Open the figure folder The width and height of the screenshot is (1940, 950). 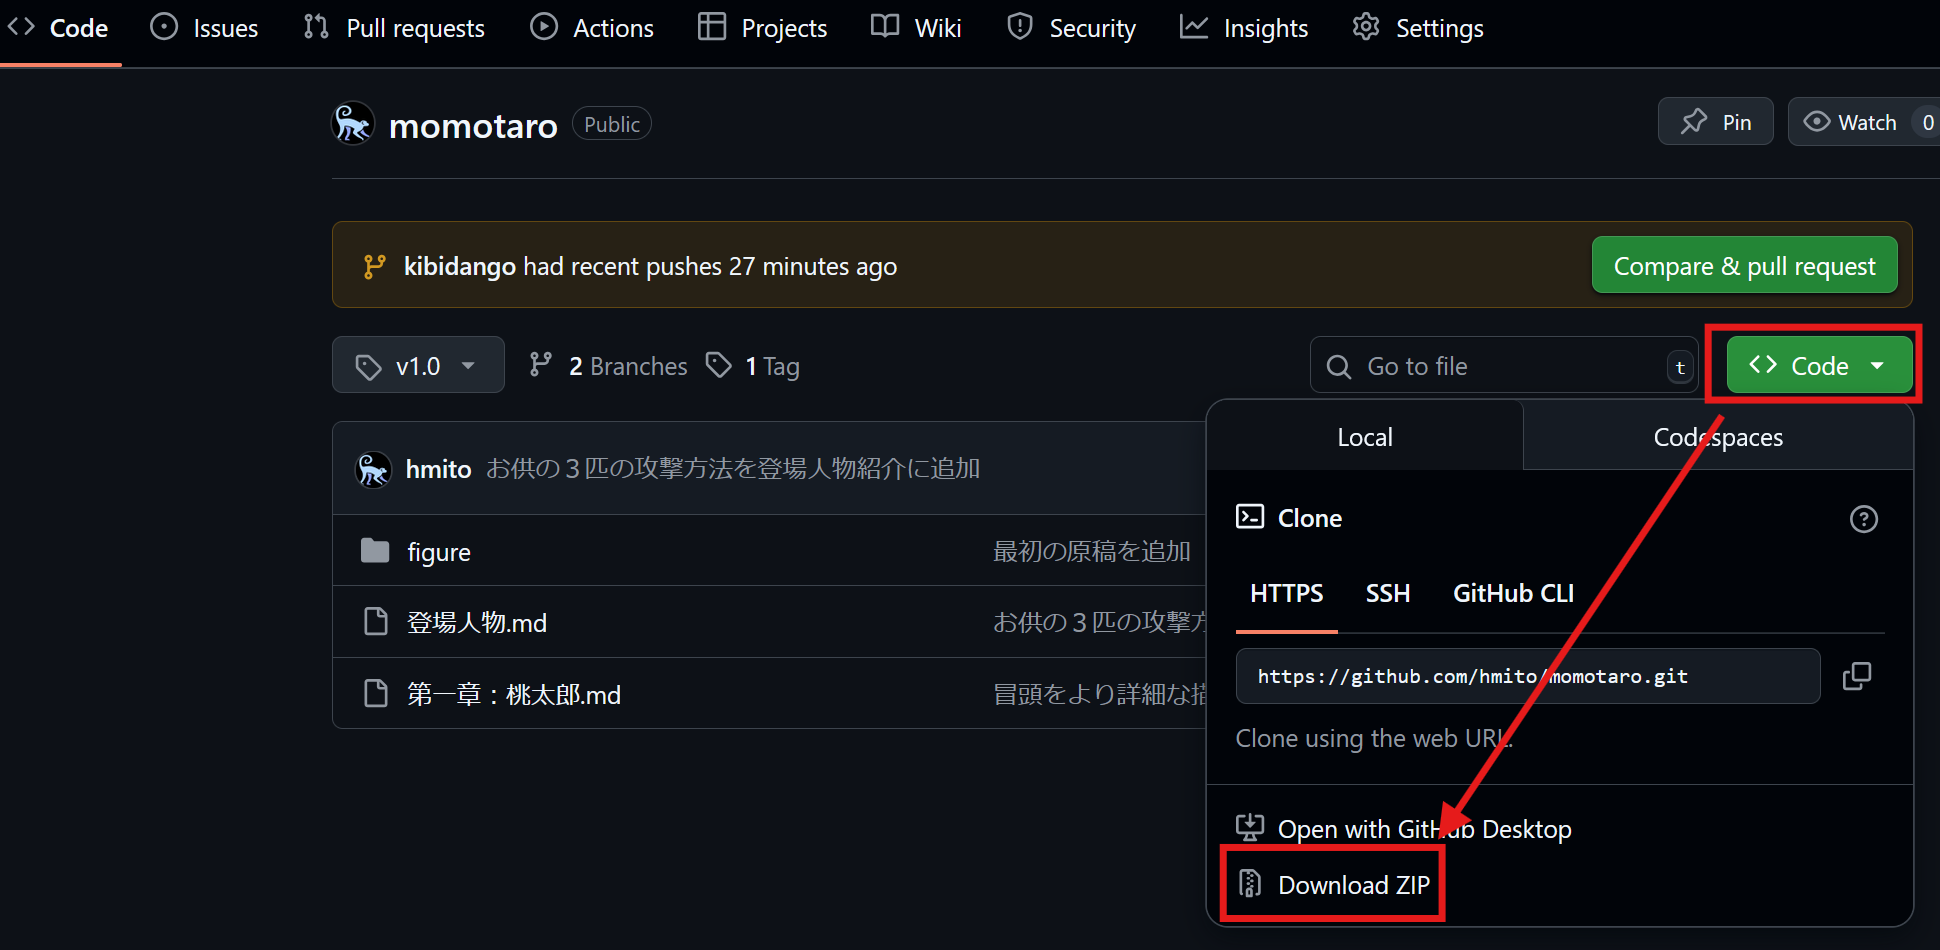click(439, 552)
